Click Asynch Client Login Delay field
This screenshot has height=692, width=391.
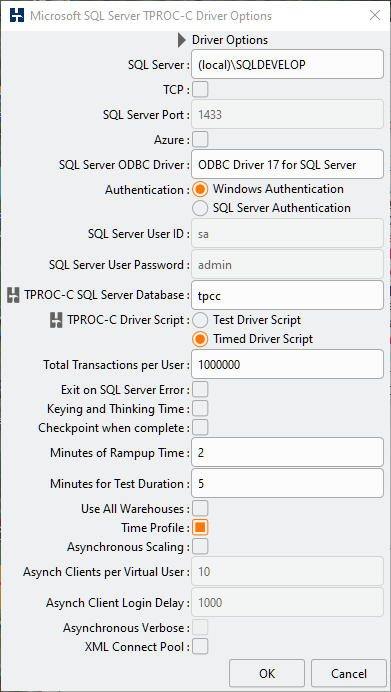(287, 602)
